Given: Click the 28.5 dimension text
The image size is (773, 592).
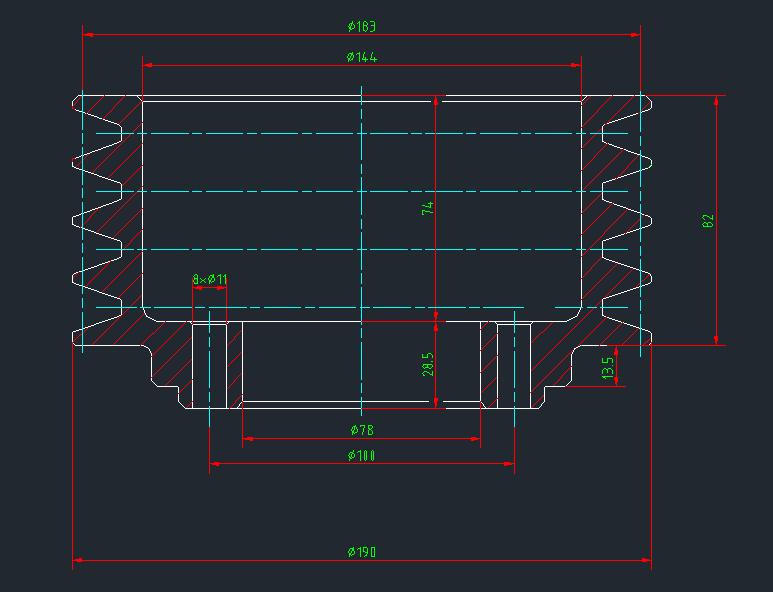Looking at the screenshot, I should (x=427, y=364).
